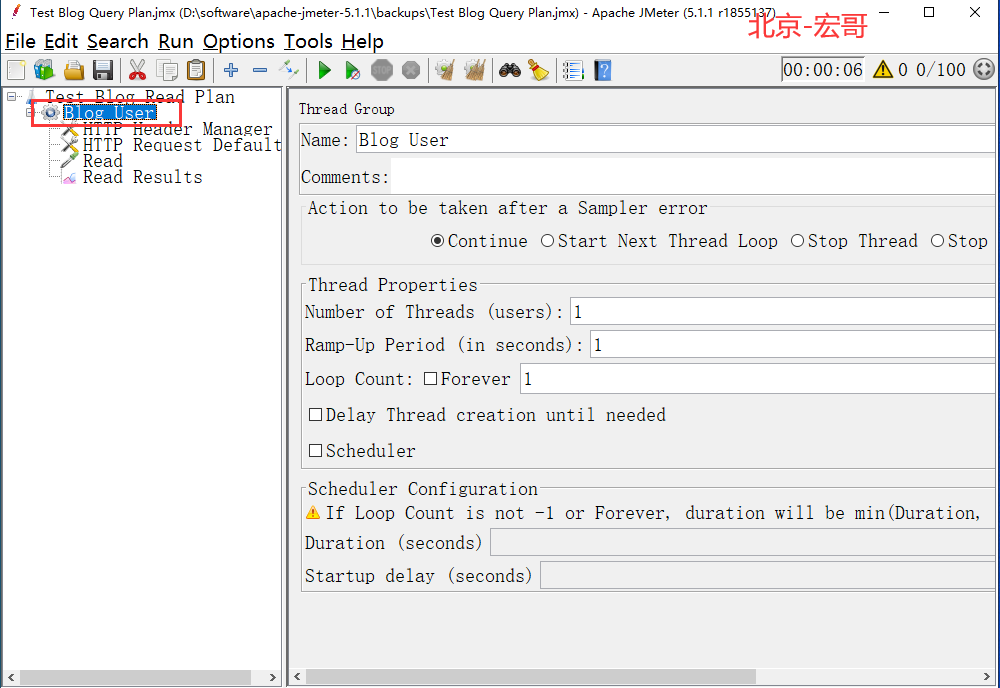Click the Ramp-Up Period input field
This screenshot has width=1000, height=688.
click(793, 345)
